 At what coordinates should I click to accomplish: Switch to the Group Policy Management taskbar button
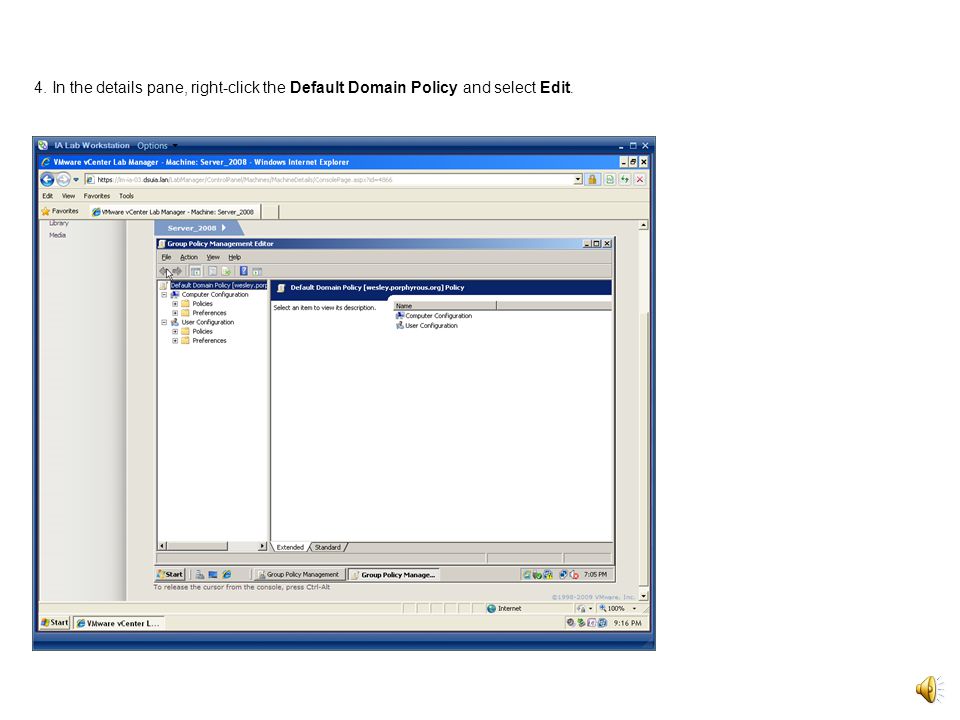(x=299, y=575)
